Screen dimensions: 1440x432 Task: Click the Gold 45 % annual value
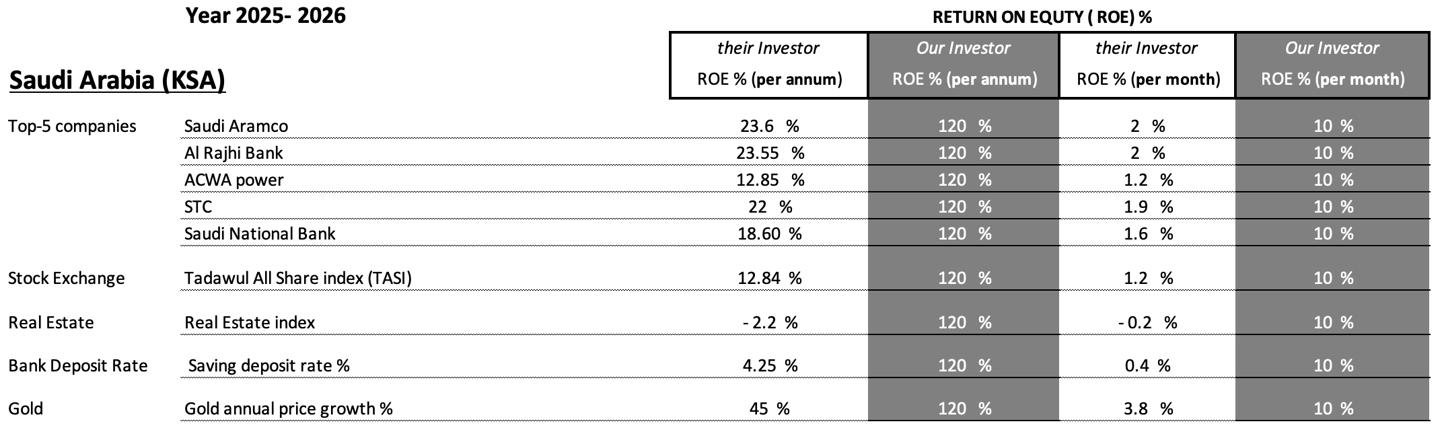[768, 409]
